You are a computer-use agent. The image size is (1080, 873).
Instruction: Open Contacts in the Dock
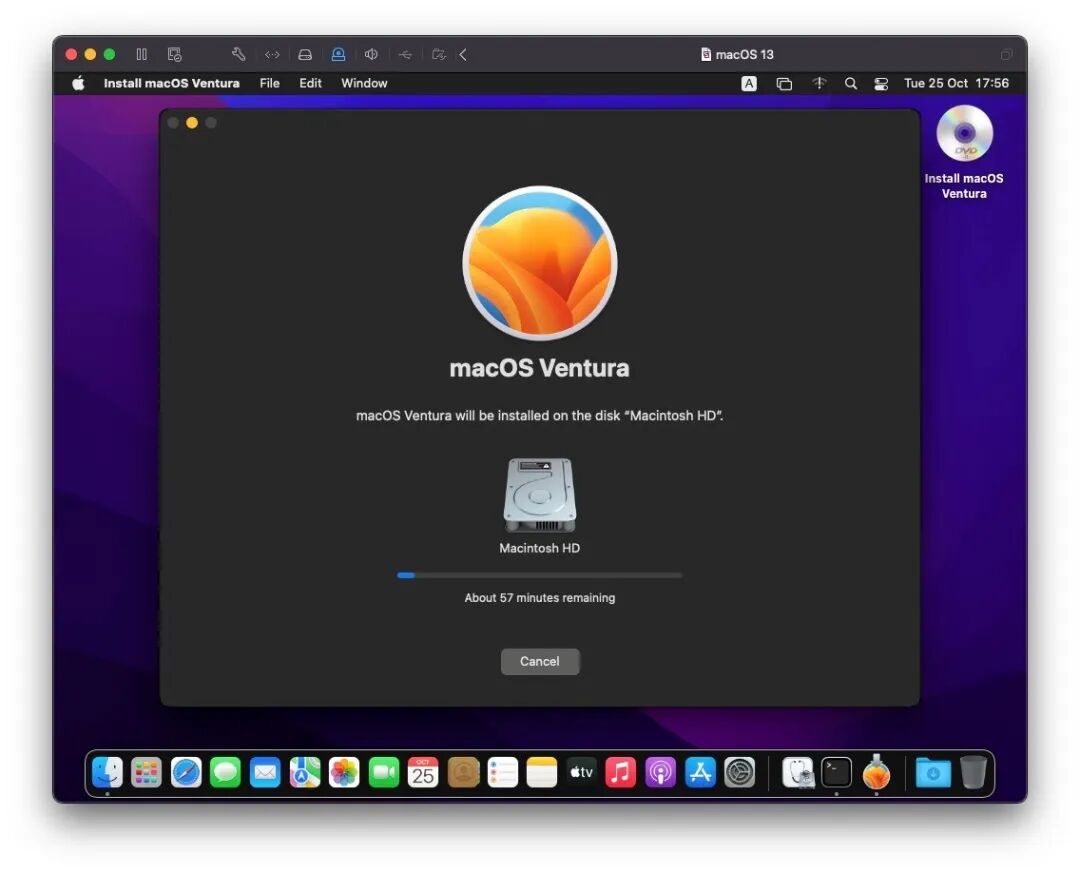tap(463, 772)
